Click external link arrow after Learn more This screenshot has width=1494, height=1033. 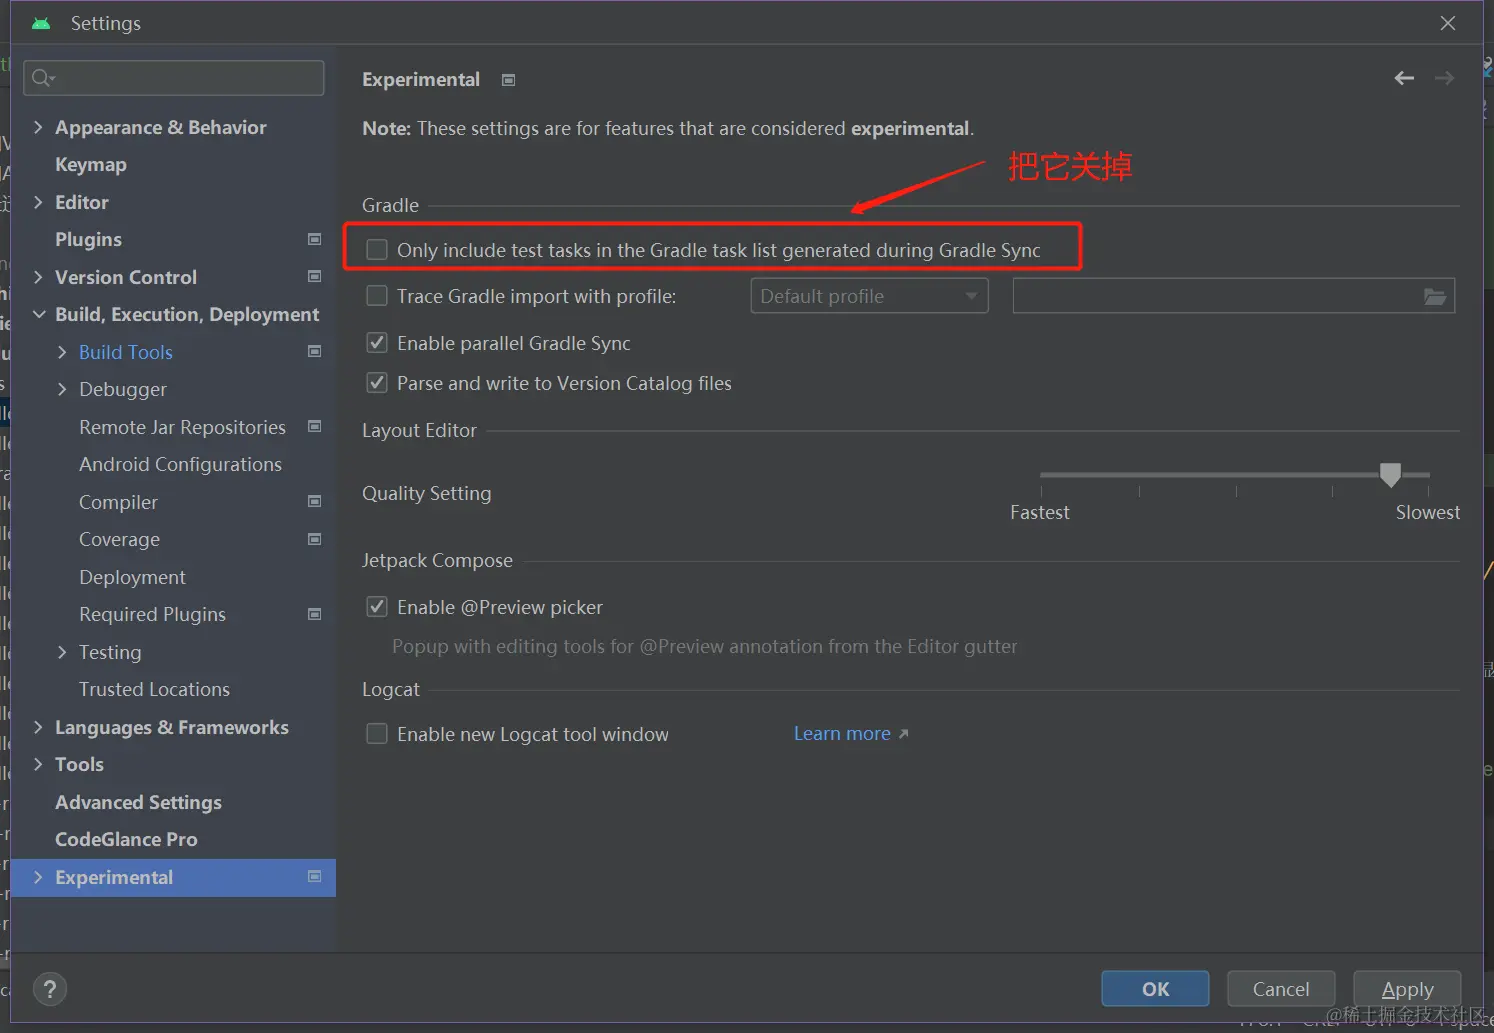[903, 734]
